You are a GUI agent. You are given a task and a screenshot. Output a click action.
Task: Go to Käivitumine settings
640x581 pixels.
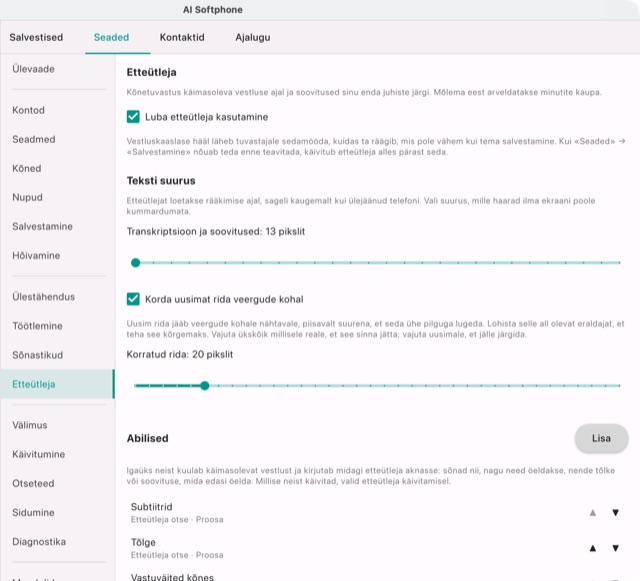pyautogui.click(x=57, y=454)
